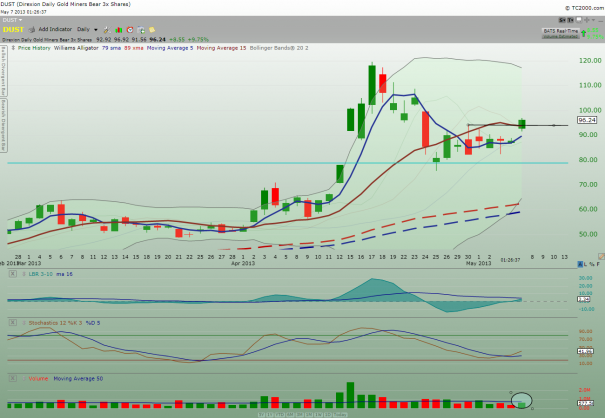Open the Daily time frame dropdown
The height and width of the screenshot is (418, 605).
pos(87,29)
